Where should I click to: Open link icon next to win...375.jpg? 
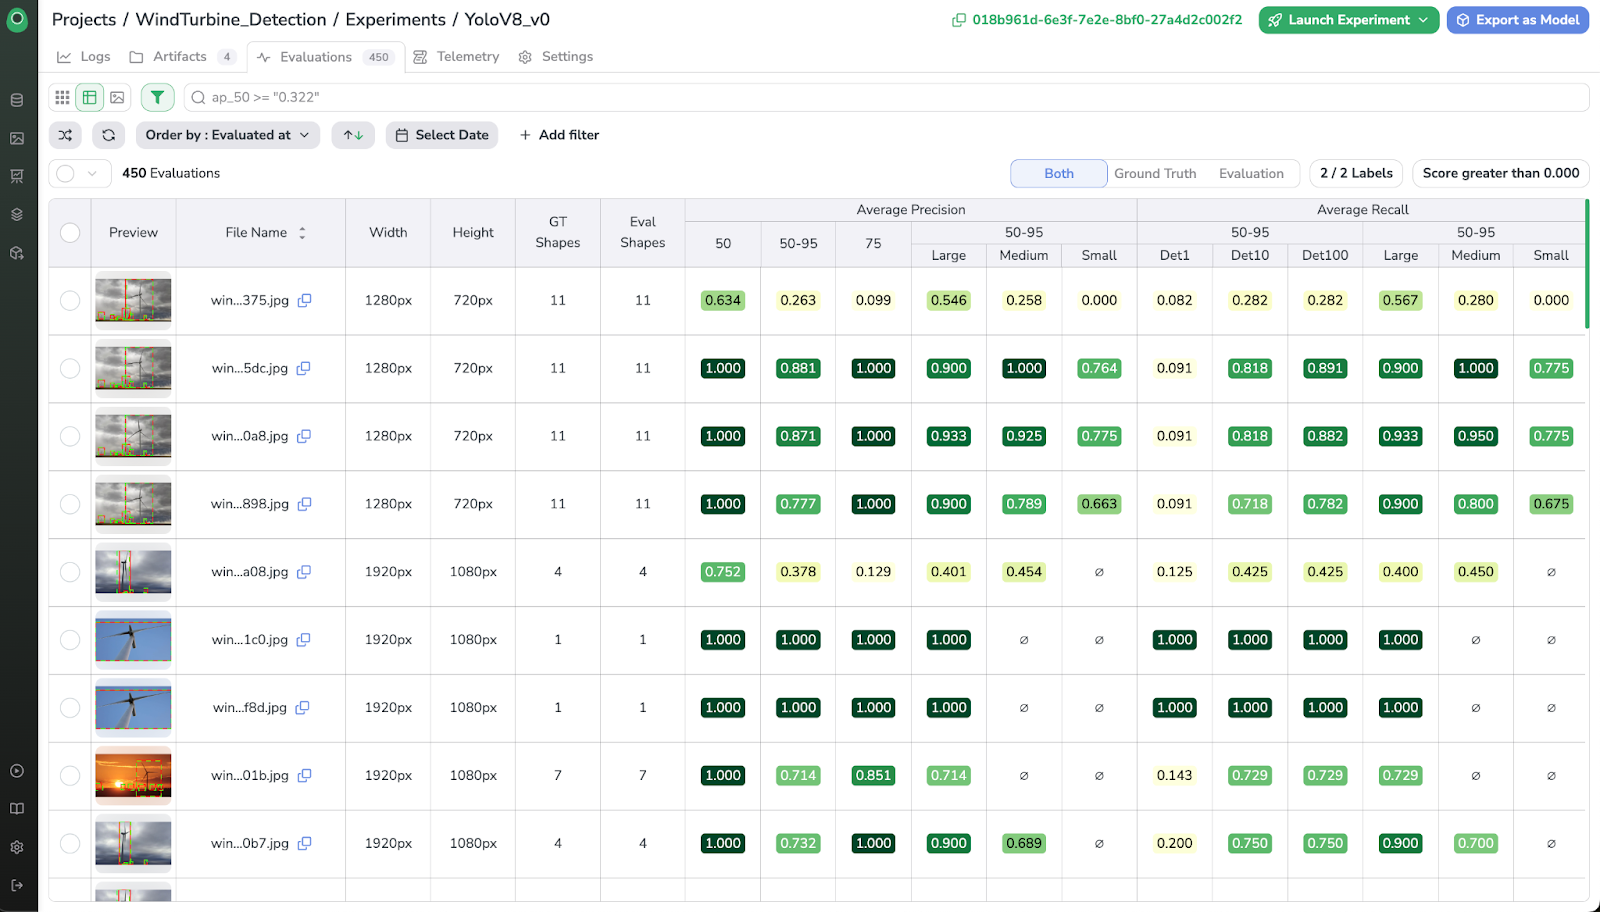click(305, 300)
